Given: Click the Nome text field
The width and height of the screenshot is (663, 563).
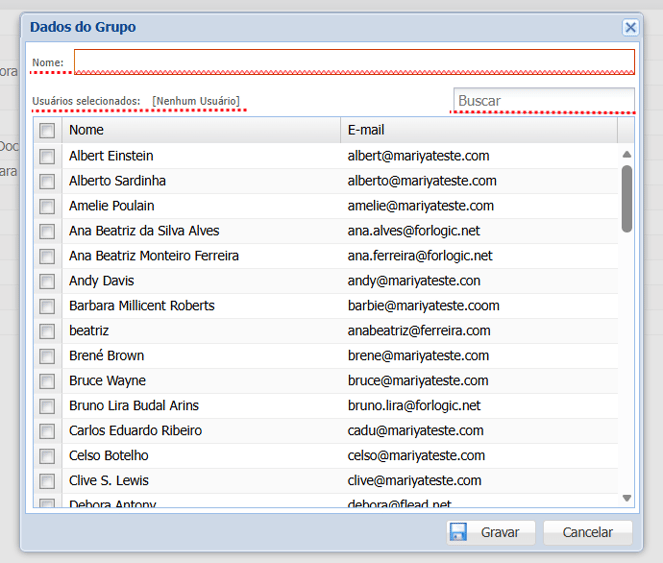Looking at the screenshot, I should point(354,62).
